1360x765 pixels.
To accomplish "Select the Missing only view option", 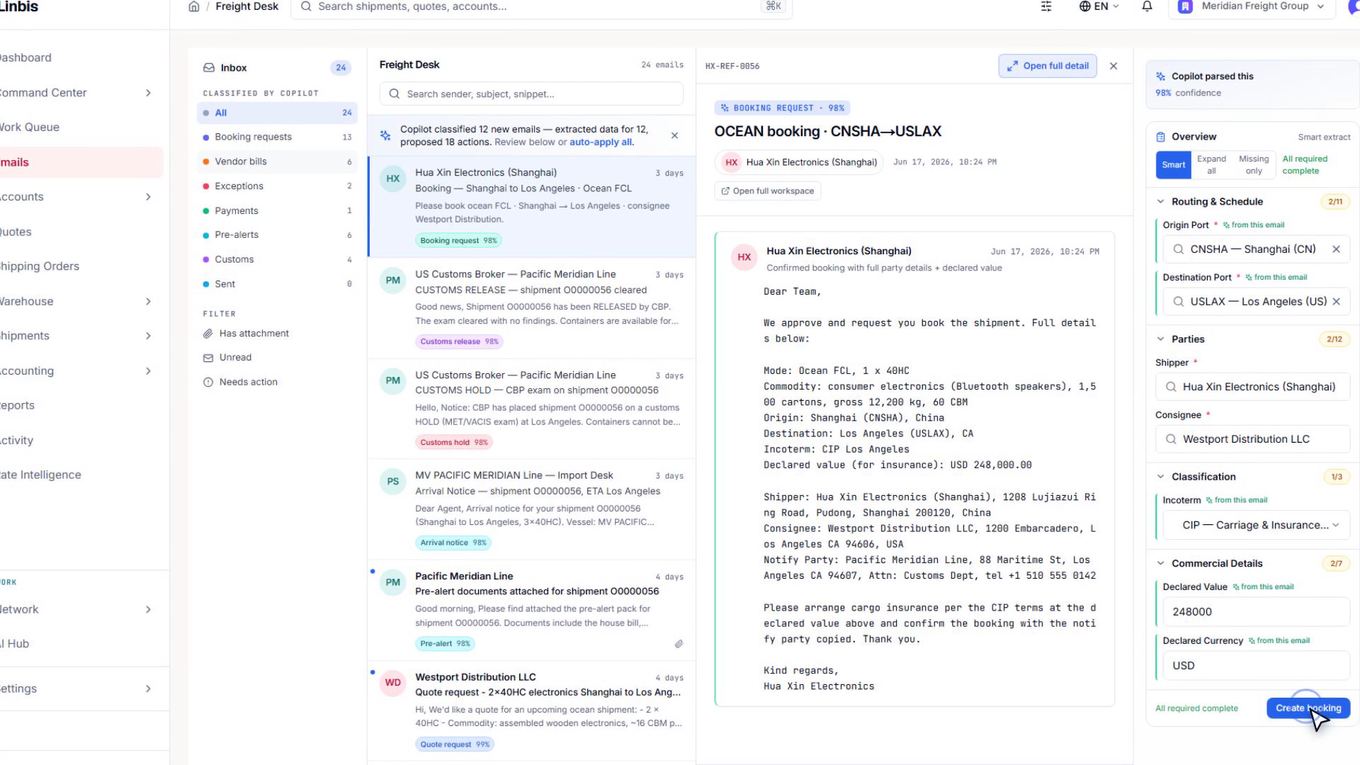I will (x=1253, y=165).
